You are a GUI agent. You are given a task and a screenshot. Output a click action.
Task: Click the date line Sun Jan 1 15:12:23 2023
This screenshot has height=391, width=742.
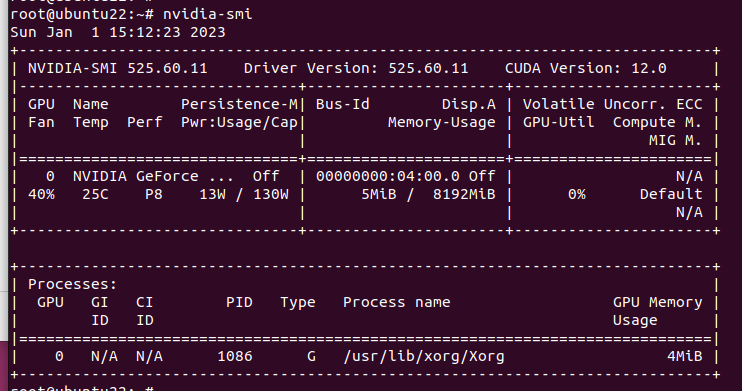pos(118,32)
